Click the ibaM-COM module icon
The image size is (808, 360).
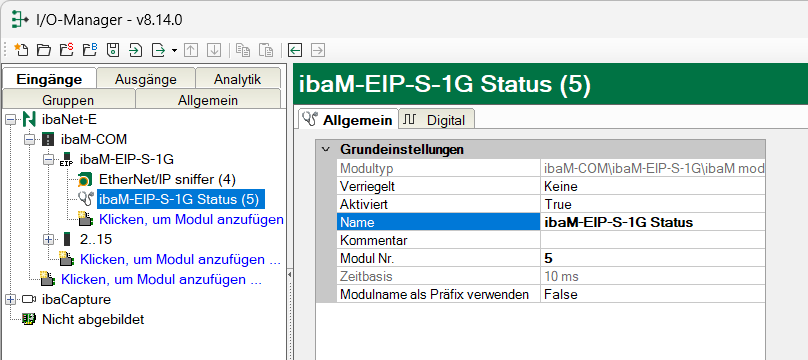[48, 140]
